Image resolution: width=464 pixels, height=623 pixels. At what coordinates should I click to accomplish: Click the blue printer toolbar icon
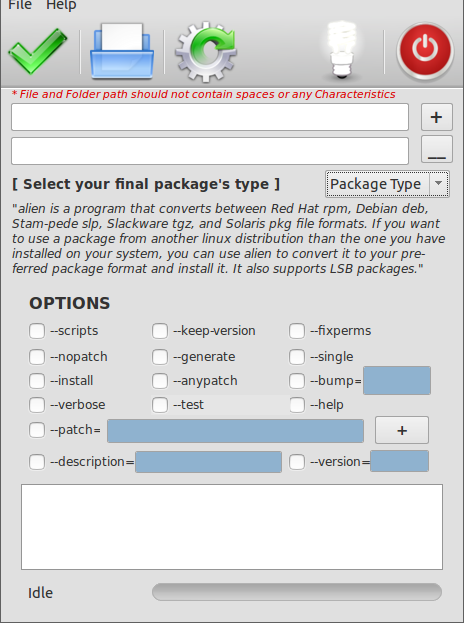122,51
